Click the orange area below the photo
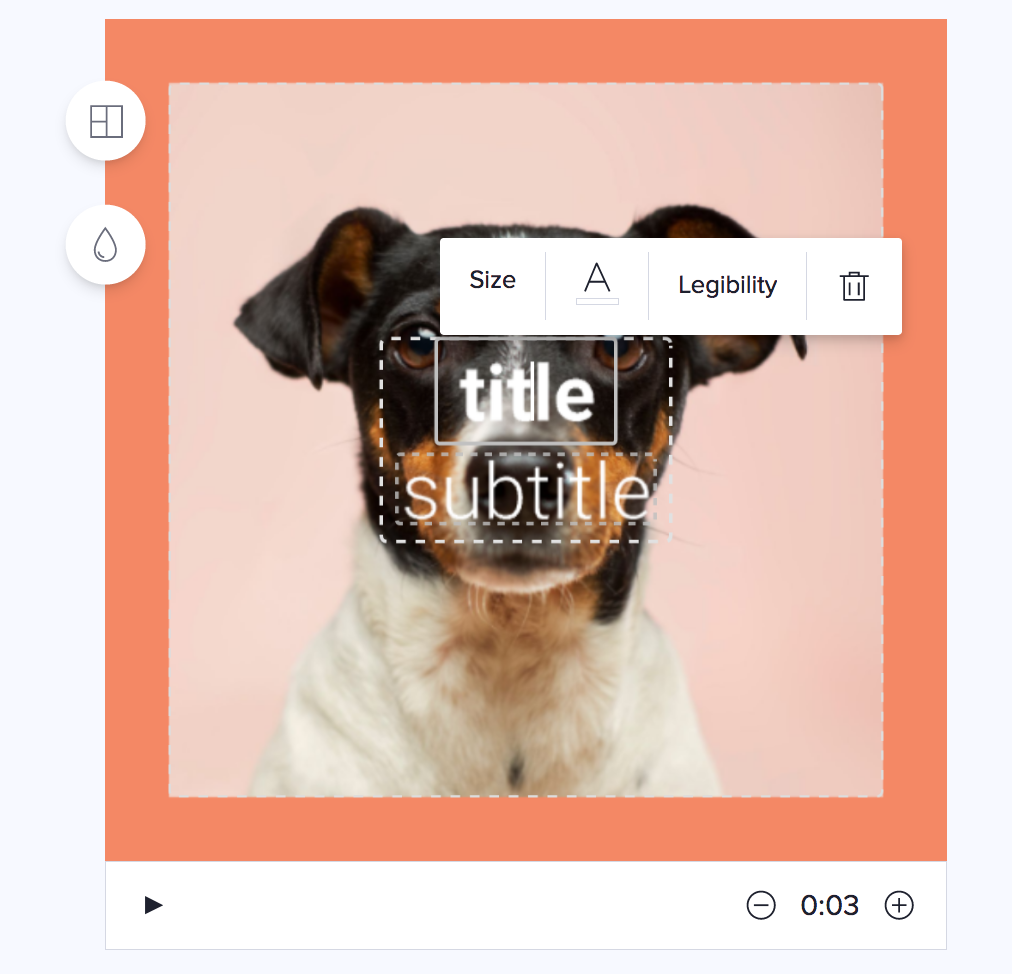 point(526,829)
